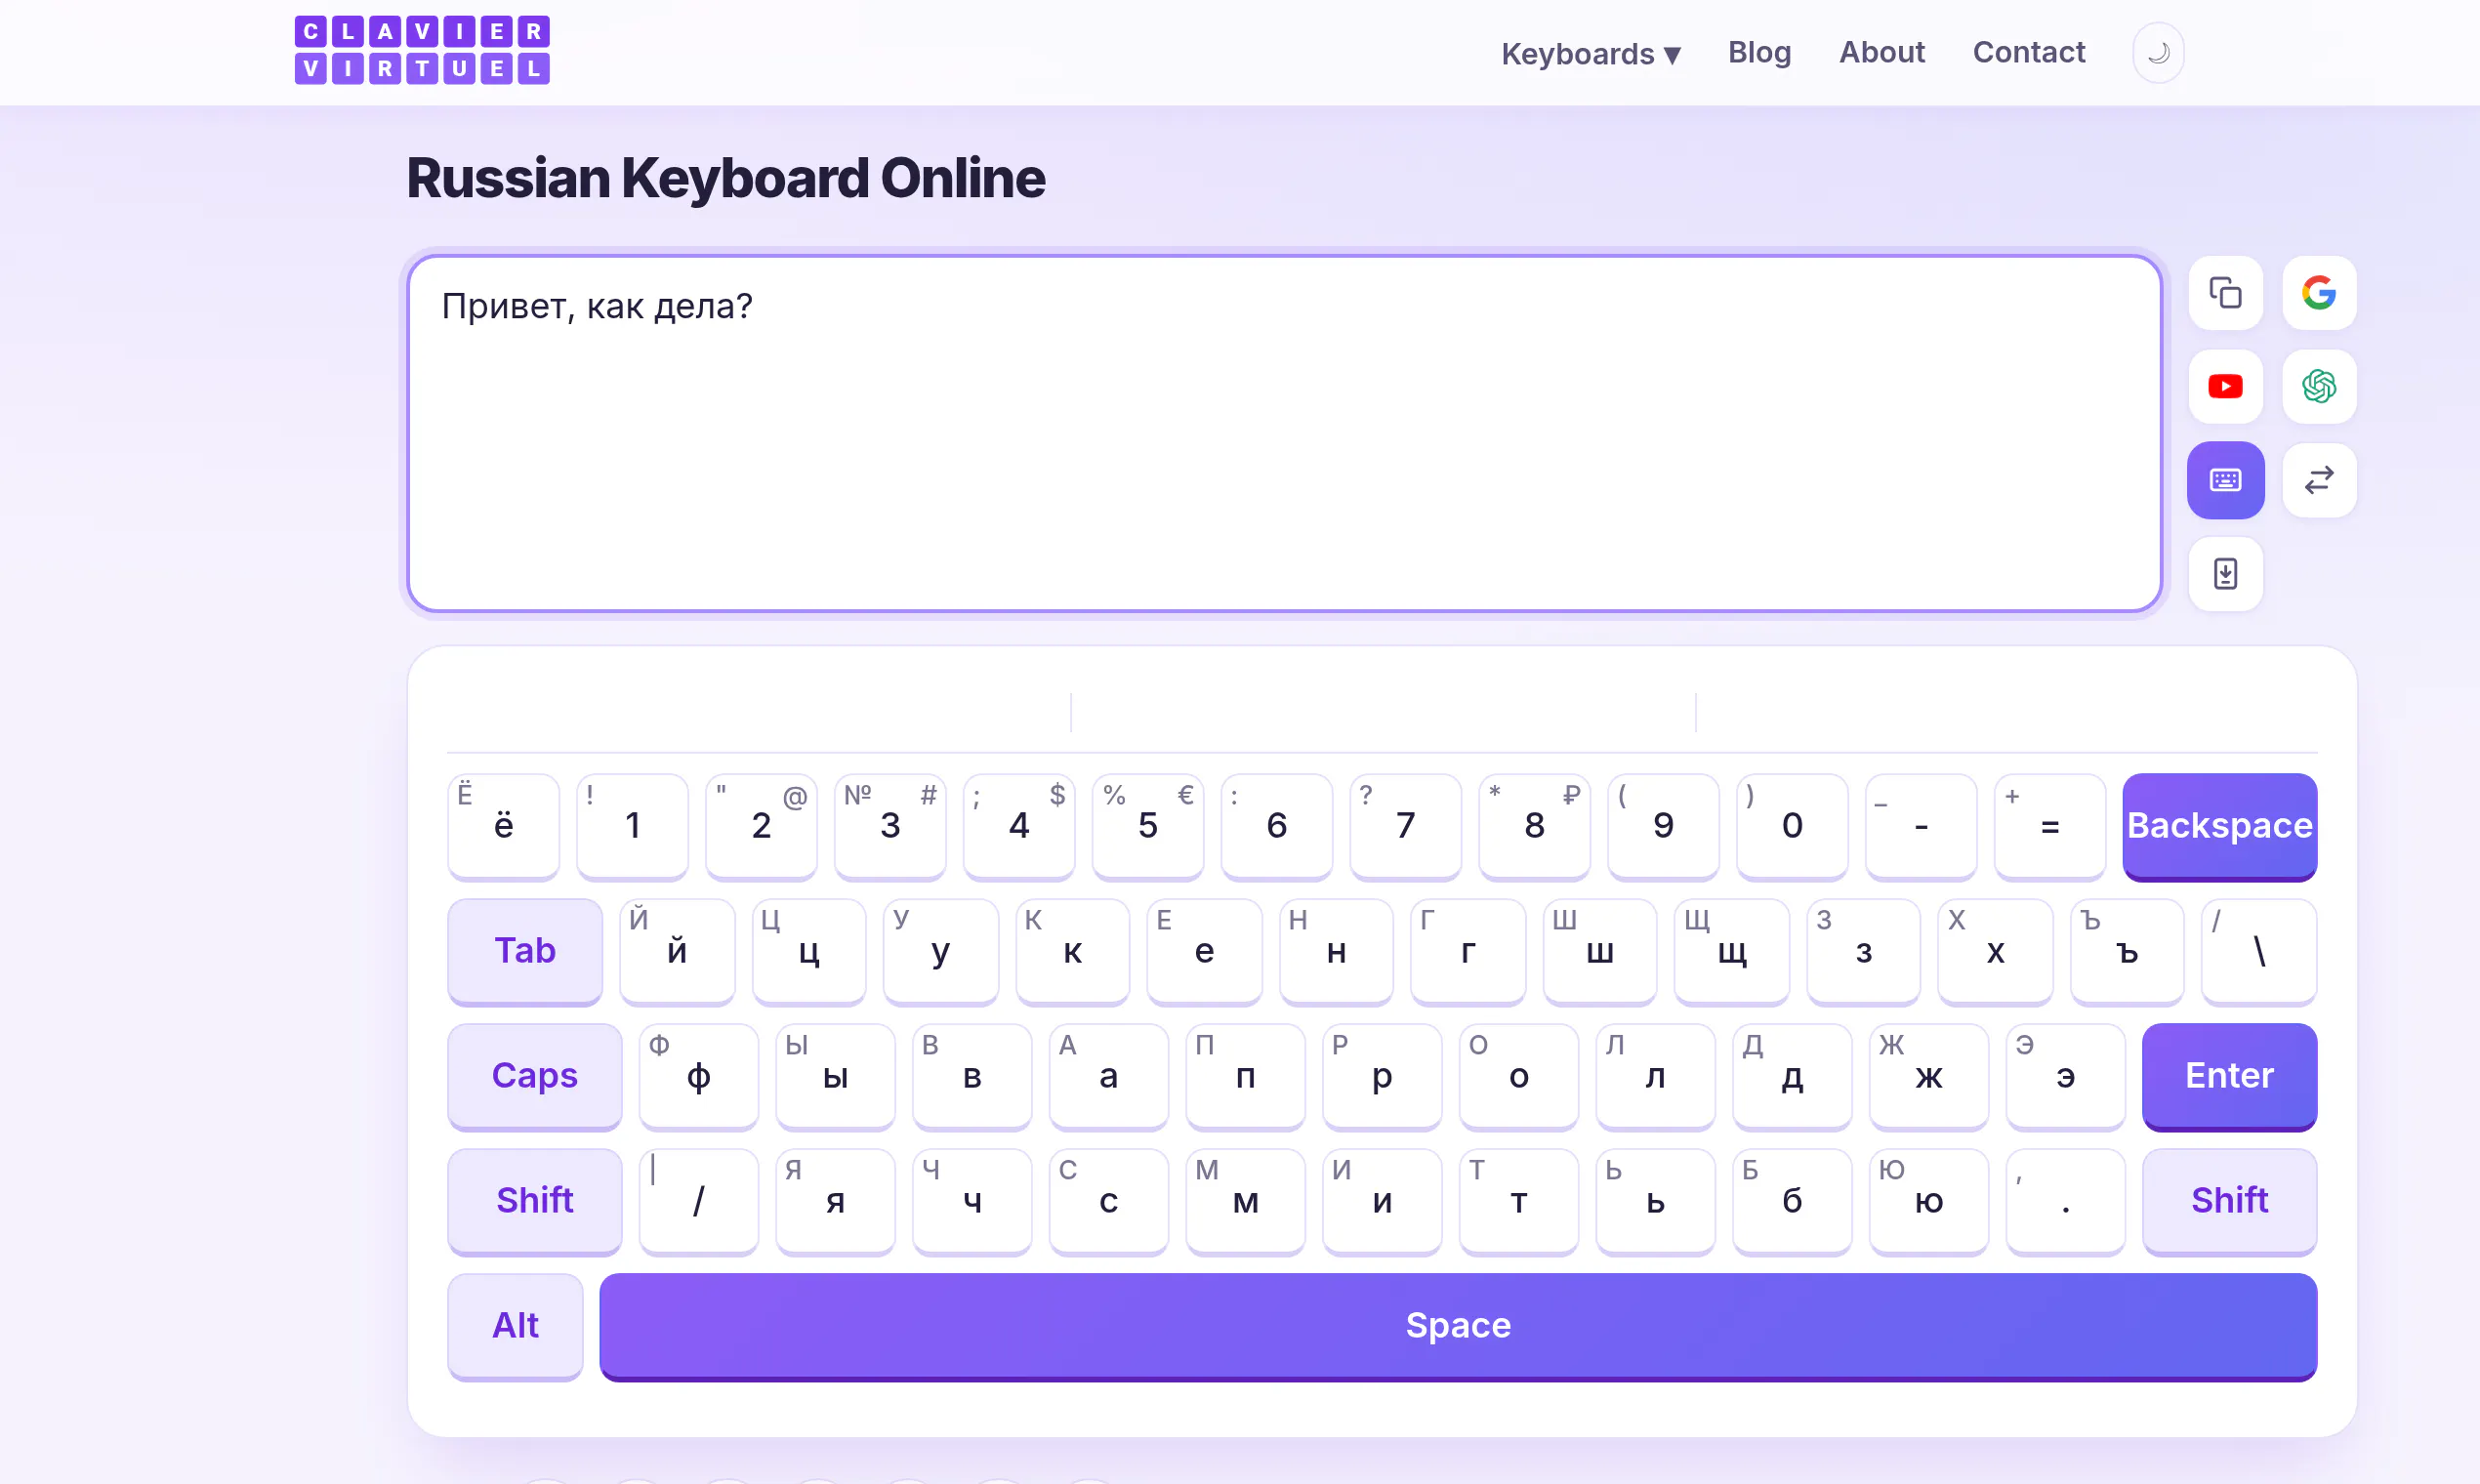Toggle the Alt key
This screenshot has width=2480, height=1484.
[x=515, y=1326]
